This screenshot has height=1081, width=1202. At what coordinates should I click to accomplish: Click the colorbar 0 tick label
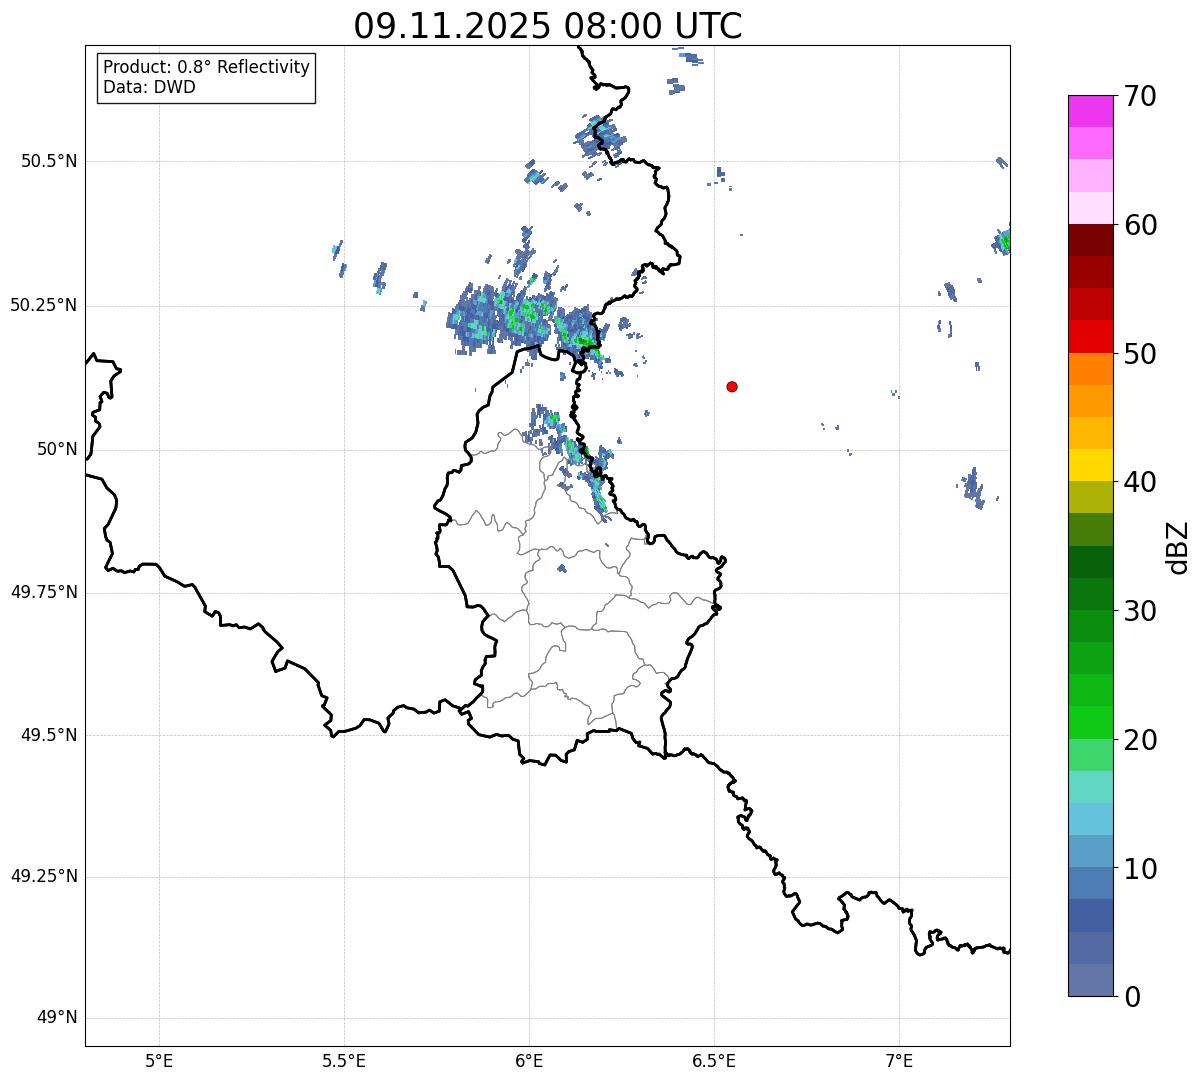tap(1132, 997)
